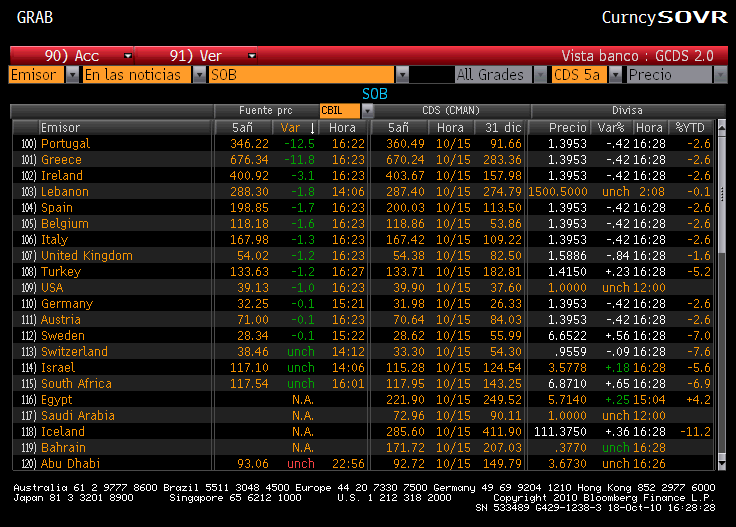This screenshot has height=527, width=736.
Task: Expand the Emisor dropdown arrow
Action: (72, 75)
